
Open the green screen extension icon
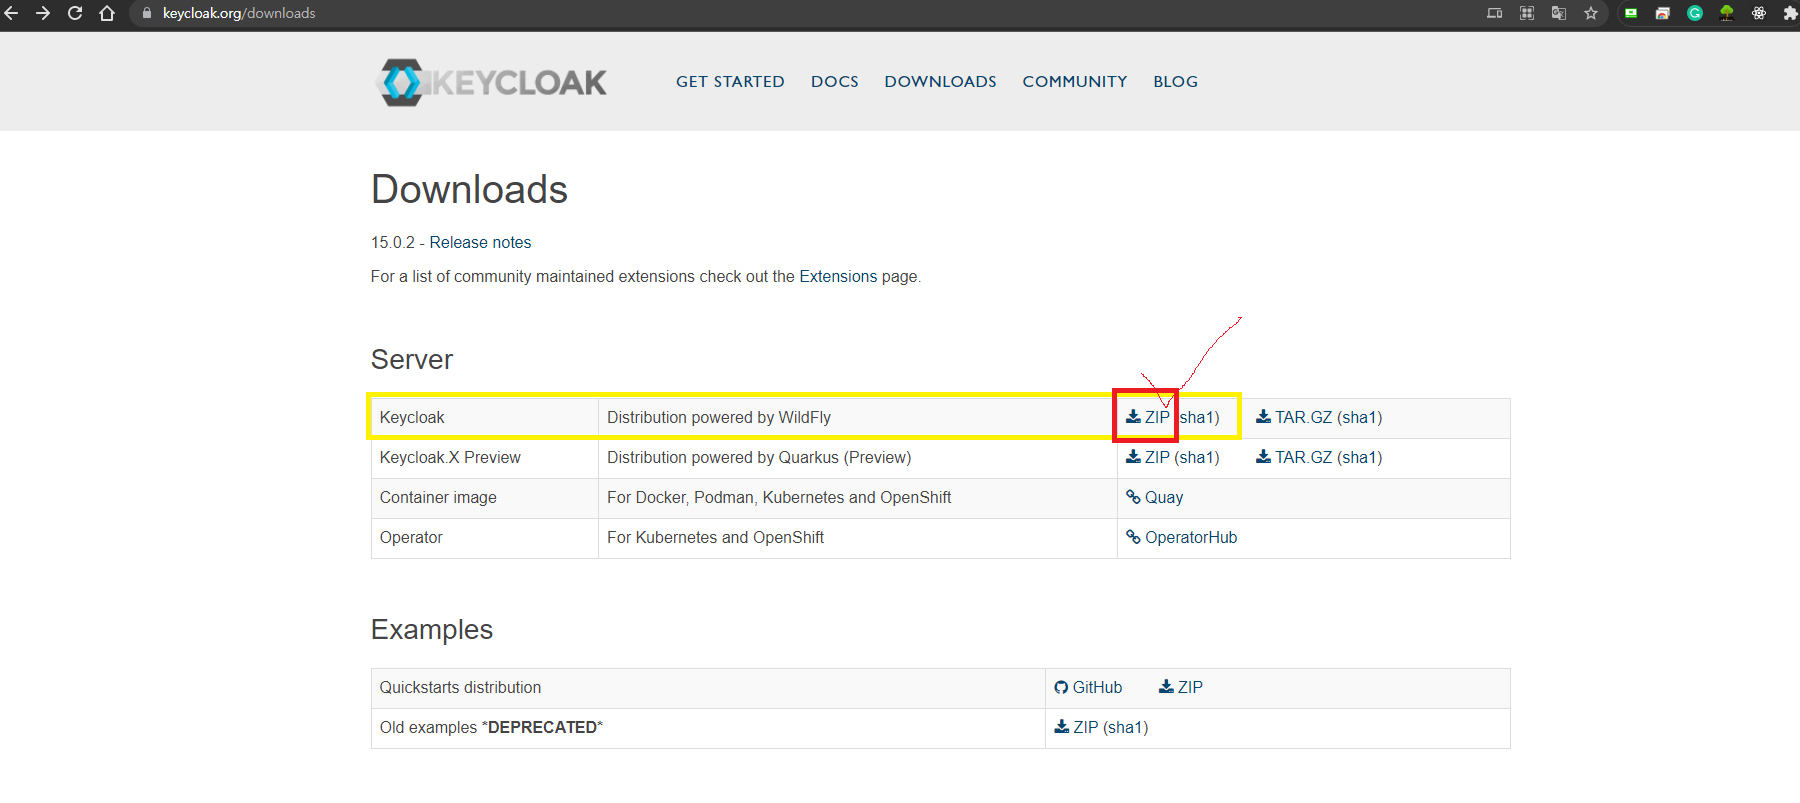pyautogui.click(x=1631, y=13)
